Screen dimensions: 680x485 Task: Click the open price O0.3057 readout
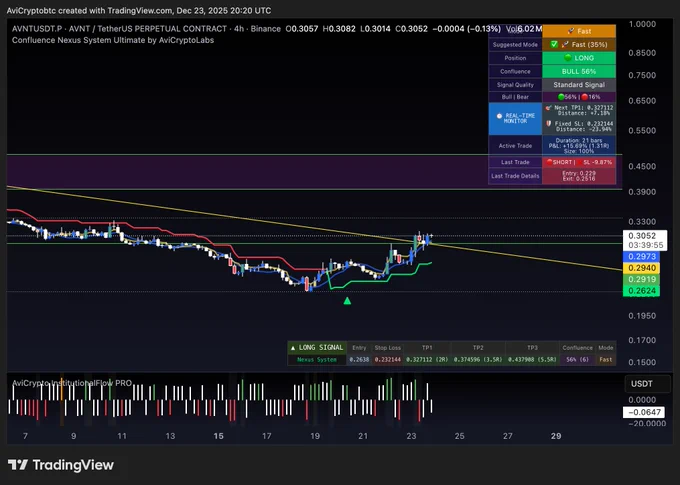click(x=302, y=29)
